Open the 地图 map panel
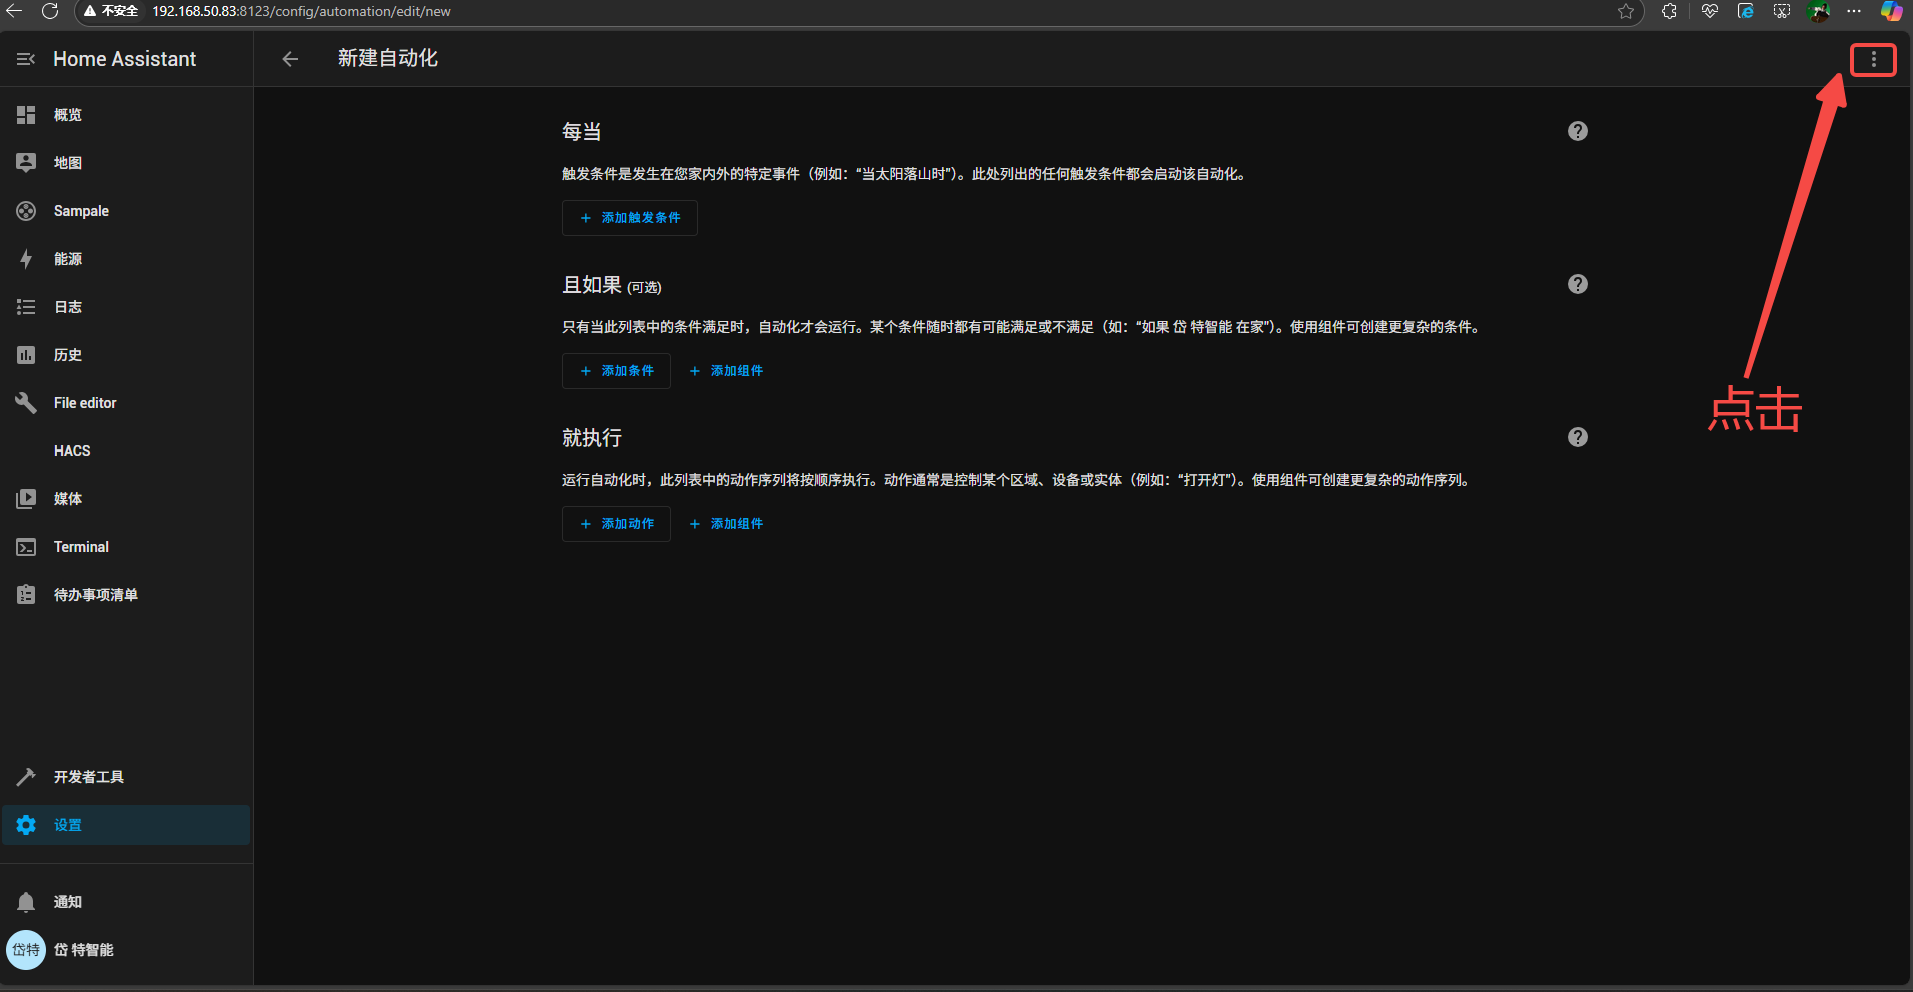Image resolution: width=1913 pixels, height=992 pixels. [x=68, y=163]
